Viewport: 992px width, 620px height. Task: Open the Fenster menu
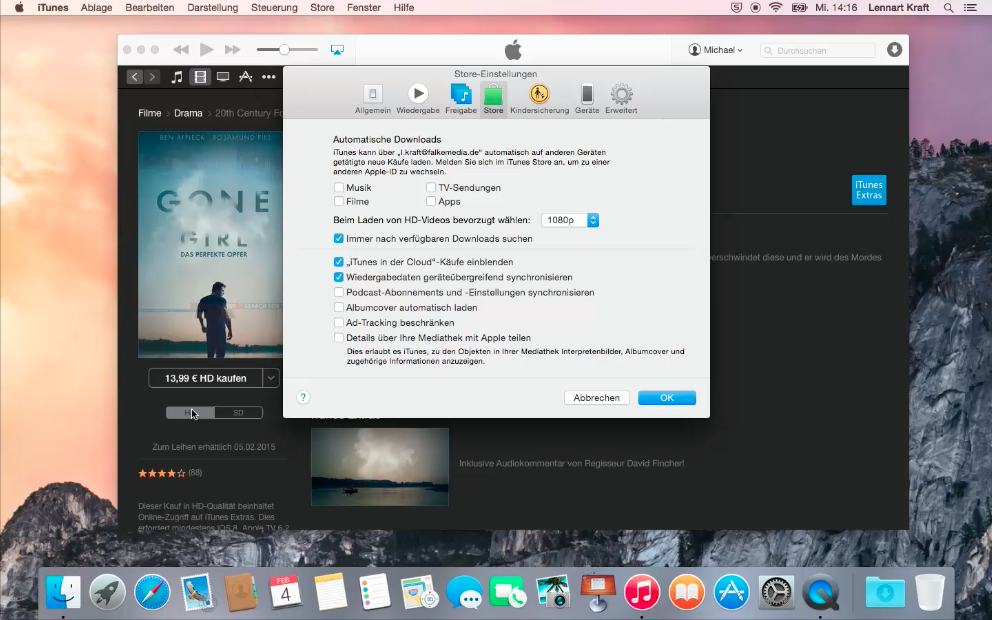pyautogui.click(x=364, y=8)
